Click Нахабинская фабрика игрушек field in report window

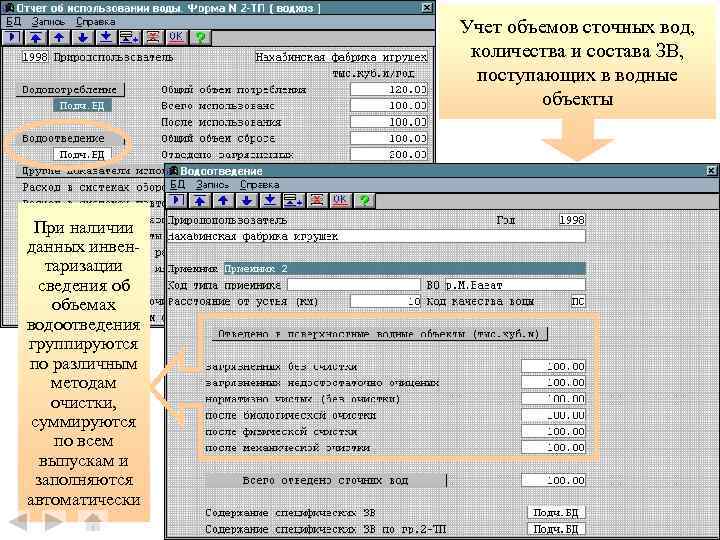(x=341, y=57)
